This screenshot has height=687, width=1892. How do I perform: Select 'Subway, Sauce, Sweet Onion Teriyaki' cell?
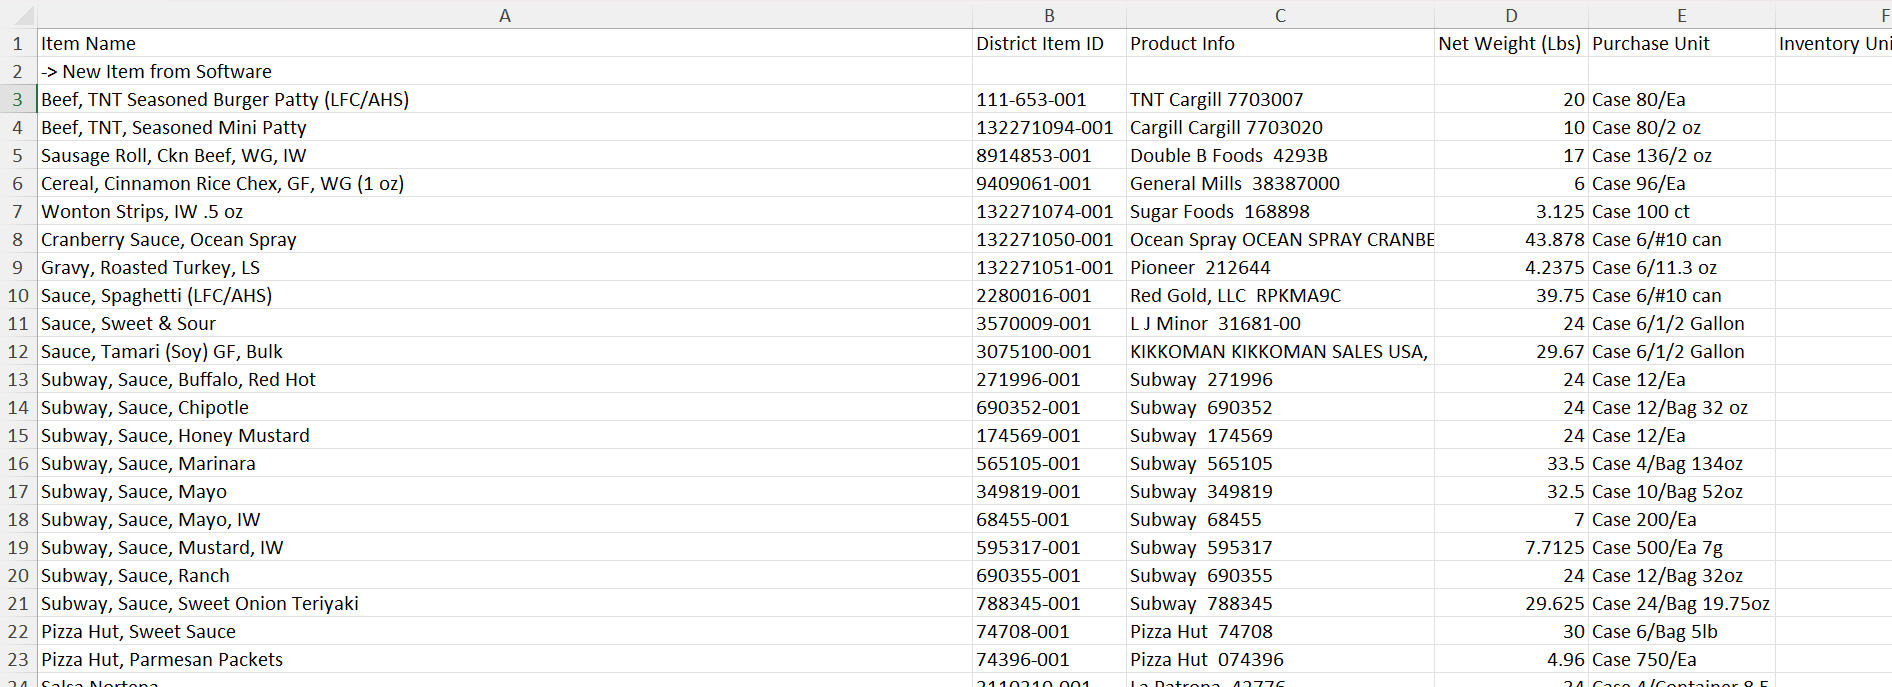(505, 603)
